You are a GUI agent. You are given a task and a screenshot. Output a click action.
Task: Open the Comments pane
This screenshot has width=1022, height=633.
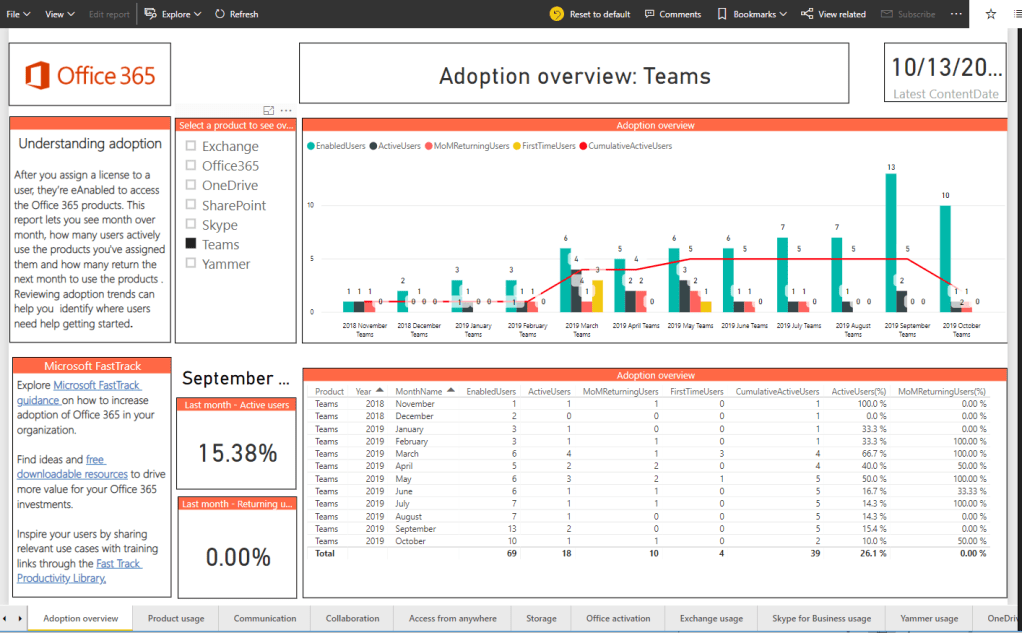point(650,14)
